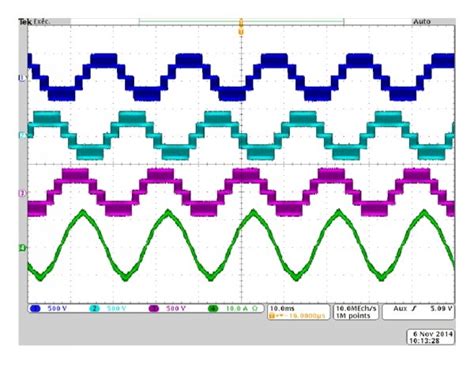The height and width of the screenshot is (365, 474).
Task: Click the rising edge trigger slope icon
Action: 414,308
